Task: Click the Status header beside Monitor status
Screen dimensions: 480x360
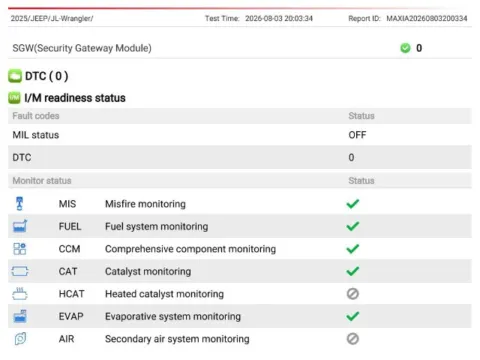Action: point(361,181)
